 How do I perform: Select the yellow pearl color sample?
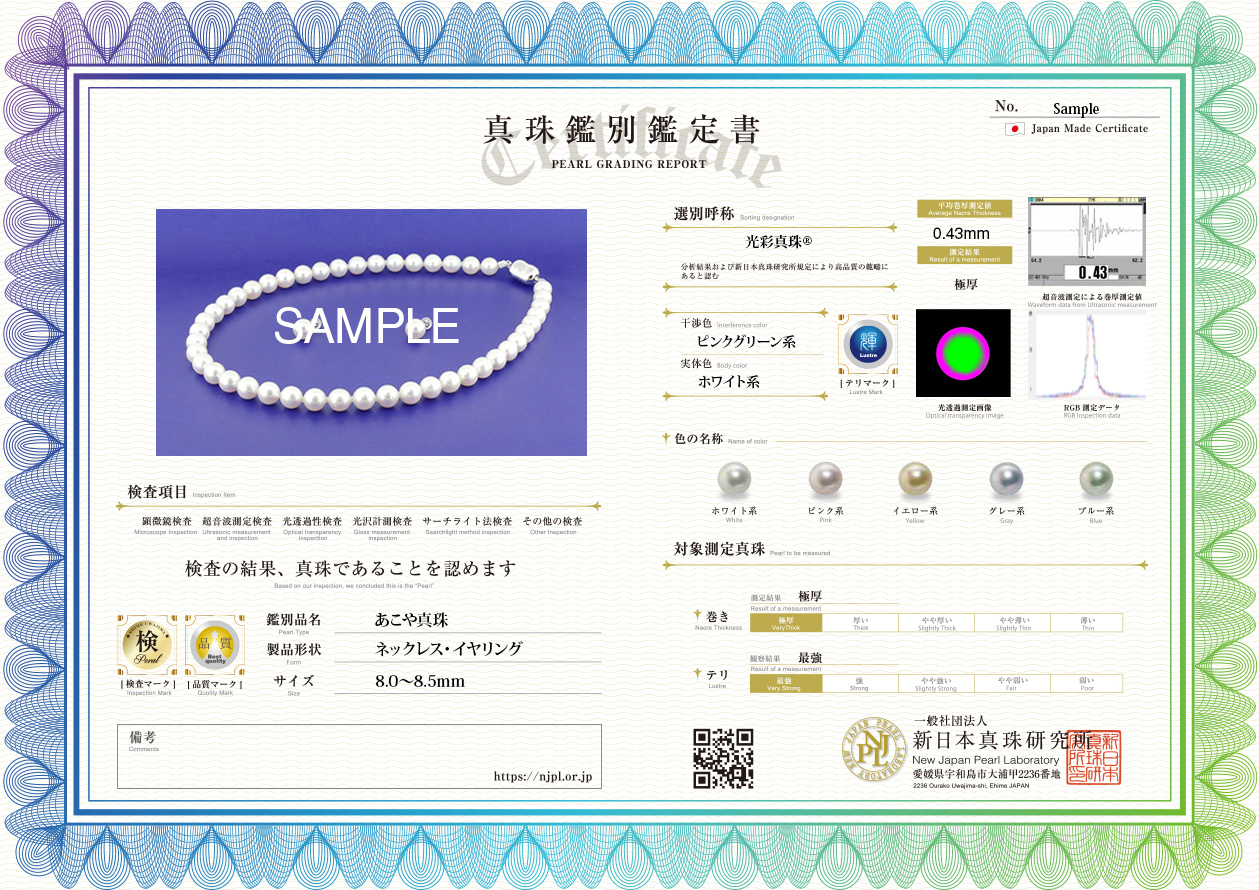pos(915,479)
